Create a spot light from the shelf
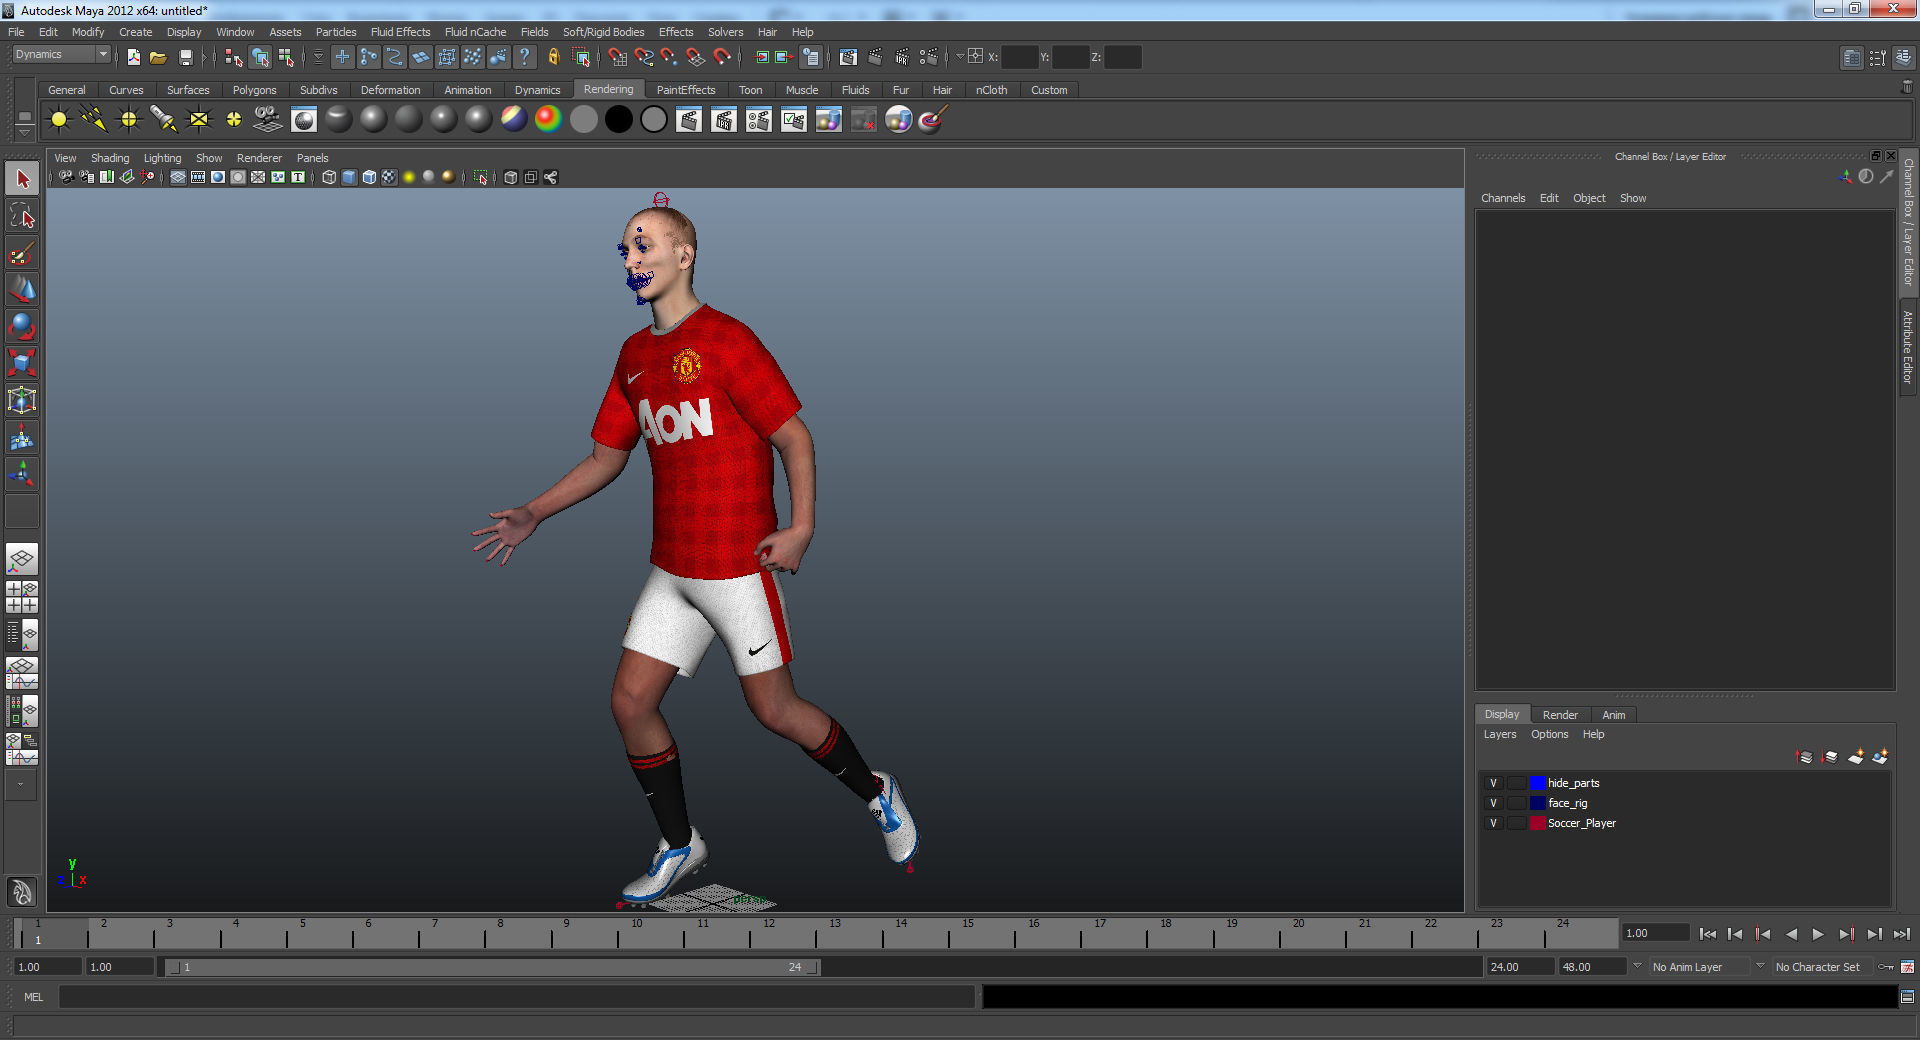This screenshot has width=1920, height=1040. click(x=163, y=120)
